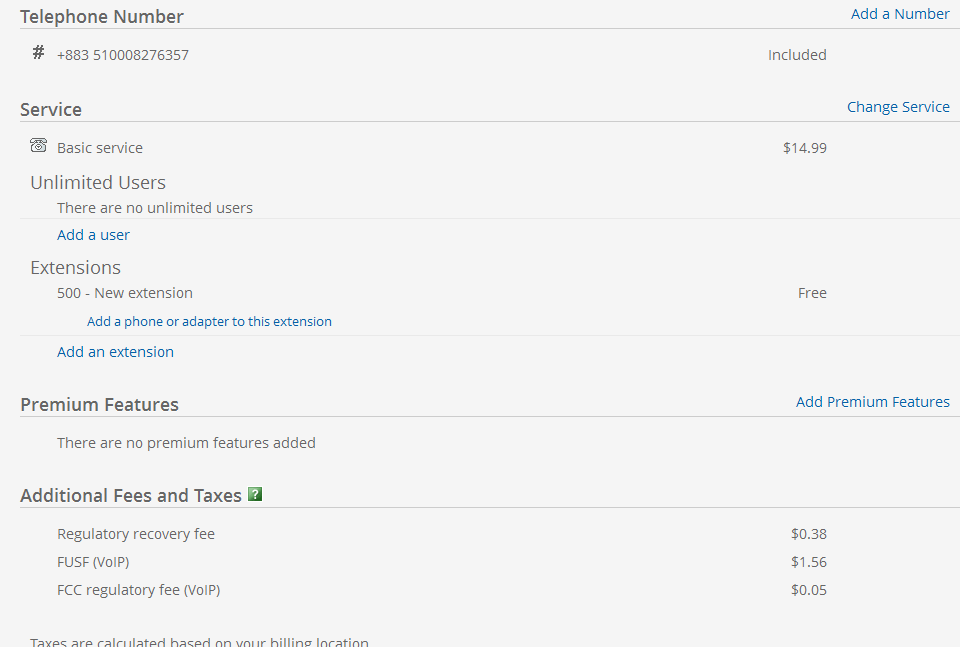Click the Unlimited Users heading
This screenshot has width=960, height=647.
pyautogui.click(x=98, y=182)
